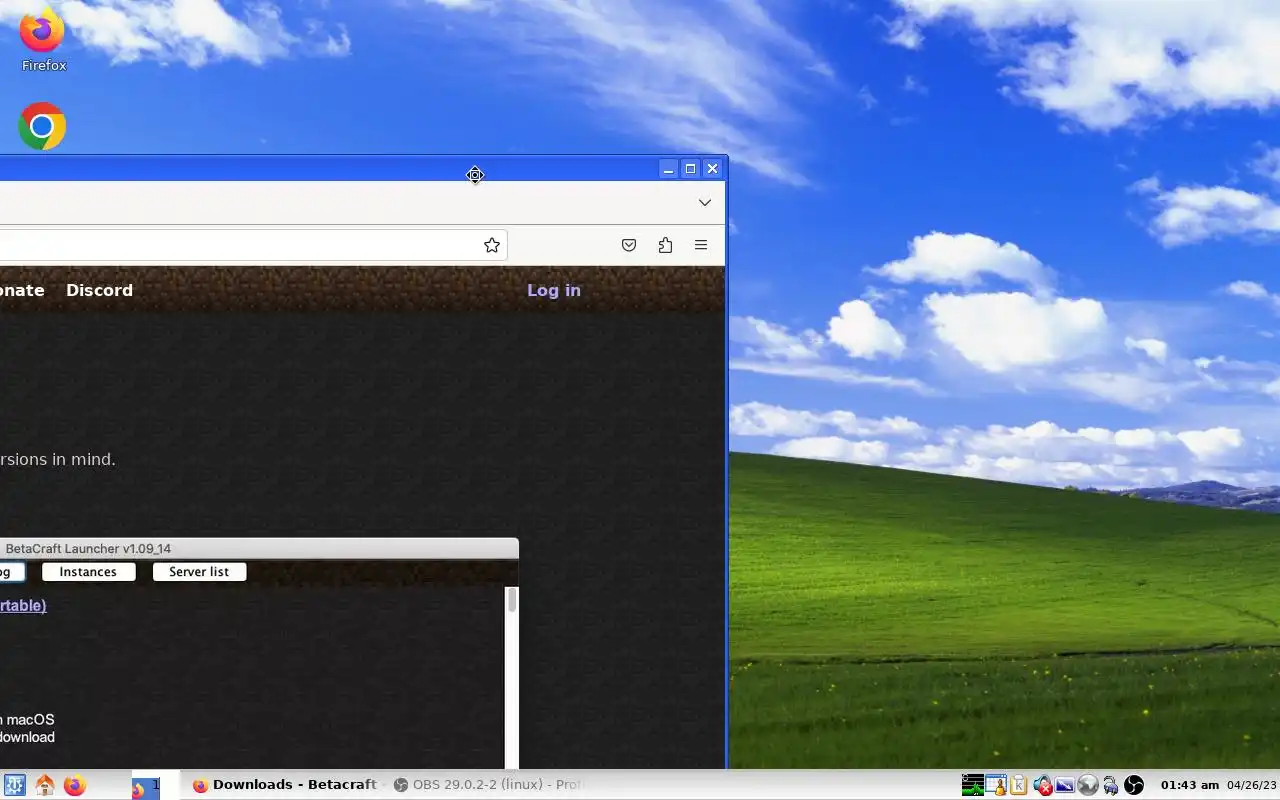Viewport: 1280px width, 800px height.
Task: Open the calendar reminder bell tray icon
Action: [996, 785]
